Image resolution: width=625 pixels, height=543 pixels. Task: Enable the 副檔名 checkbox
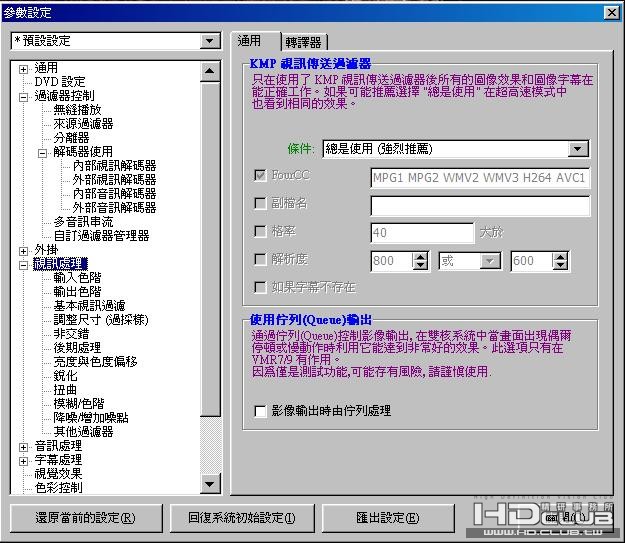pos(260,203)
